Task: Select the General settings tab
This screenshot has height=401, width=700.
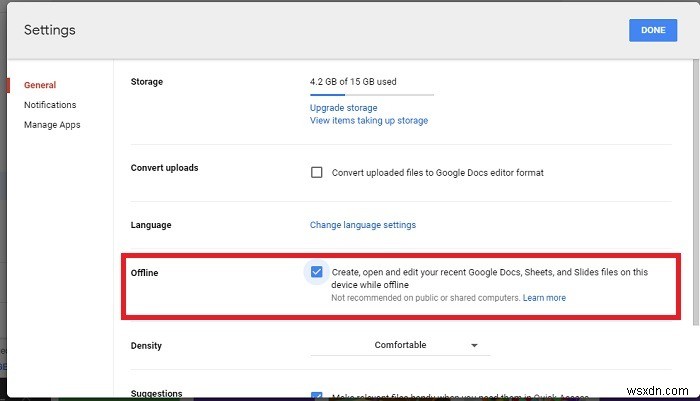Action: click(40, 85)
